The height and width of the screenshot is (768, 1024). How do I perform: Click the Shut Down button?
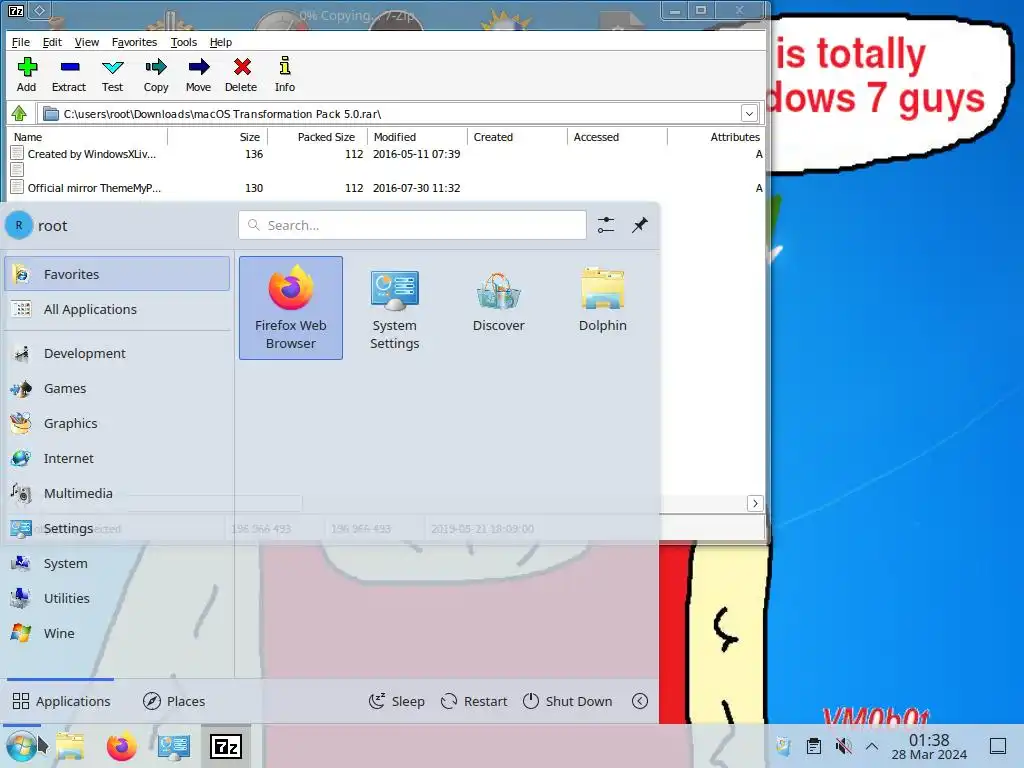tap(568, 701)
